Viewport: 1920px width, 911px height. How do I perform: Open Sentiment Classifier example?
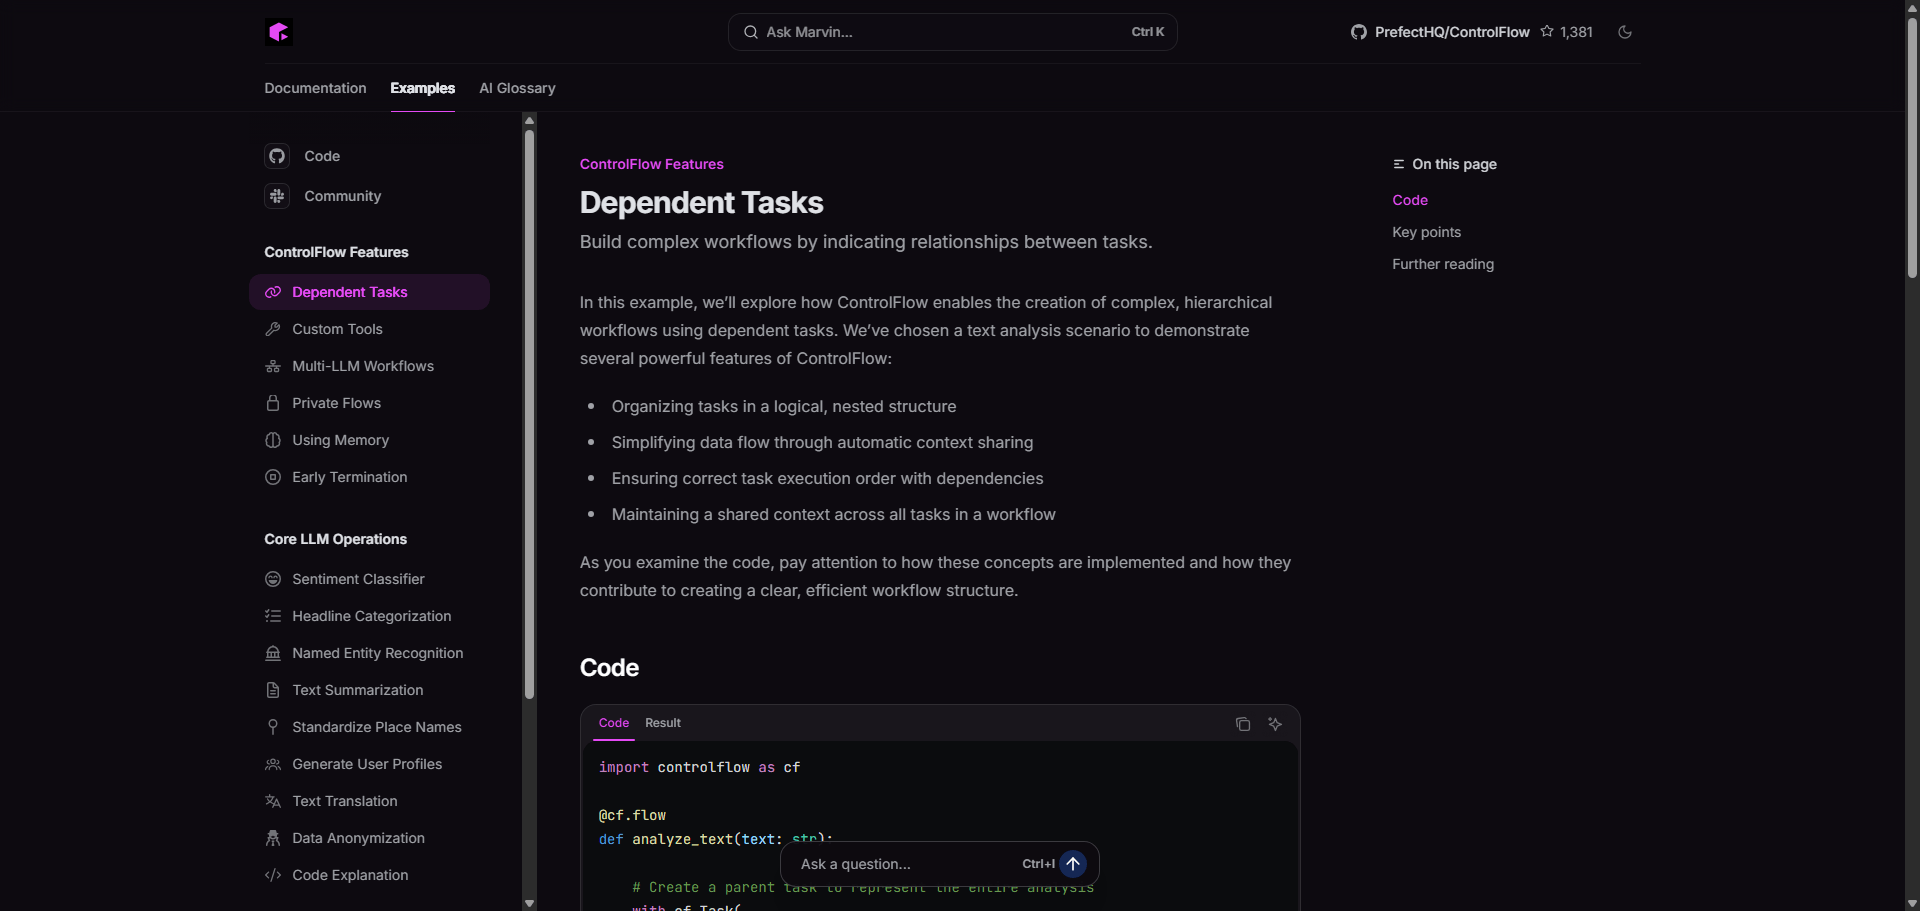pos(358,579)
